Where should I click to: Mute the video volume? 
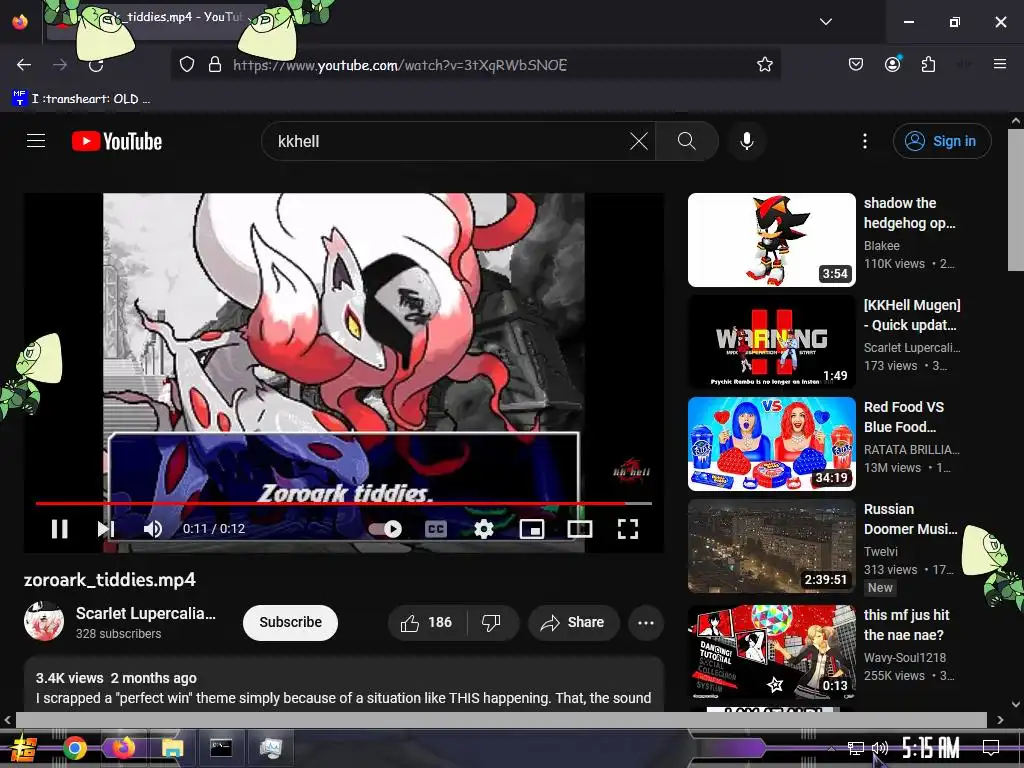click(152, 528)
